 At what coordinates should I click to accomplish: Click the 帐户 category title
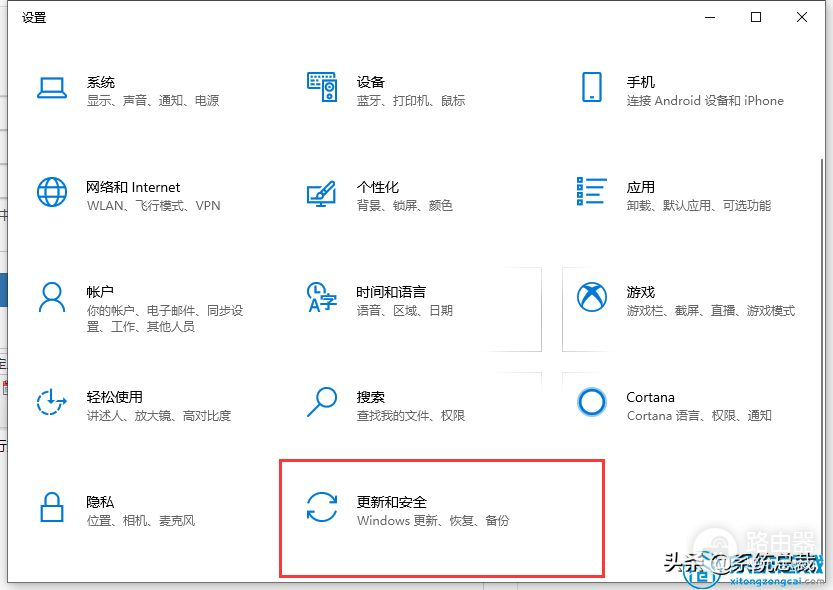[x=100, y=292]
